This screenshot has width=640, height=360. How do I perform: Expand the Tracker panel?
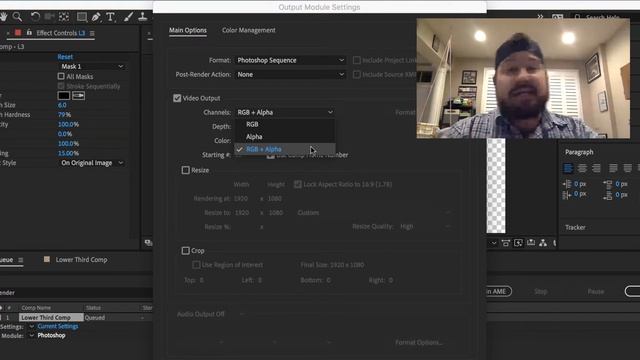[x=575, y=227]
